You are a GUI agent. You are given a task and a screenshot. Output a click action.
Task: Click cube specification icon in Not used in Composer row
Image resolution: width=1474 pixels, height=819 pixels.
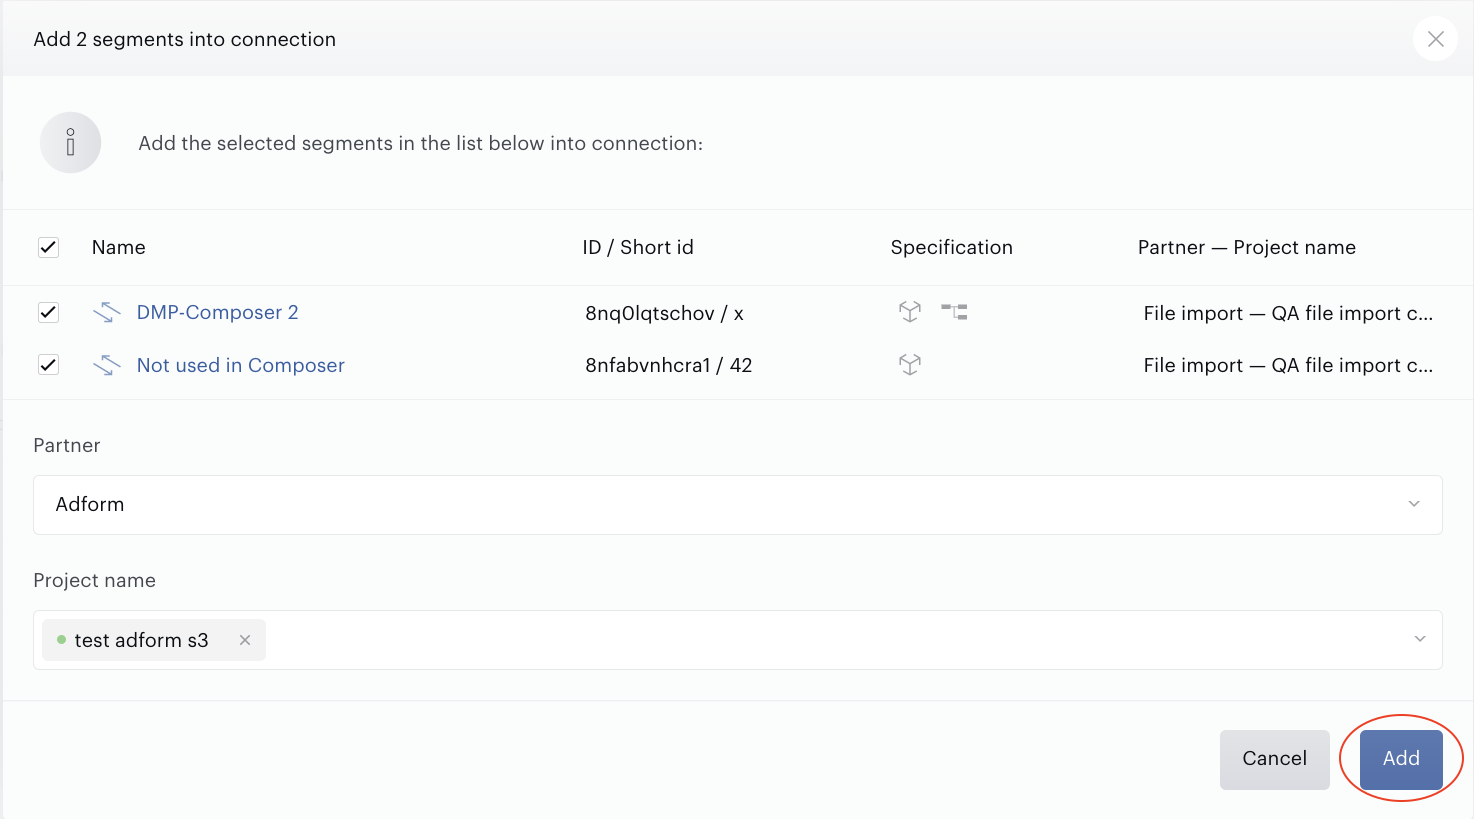point(909,364)
